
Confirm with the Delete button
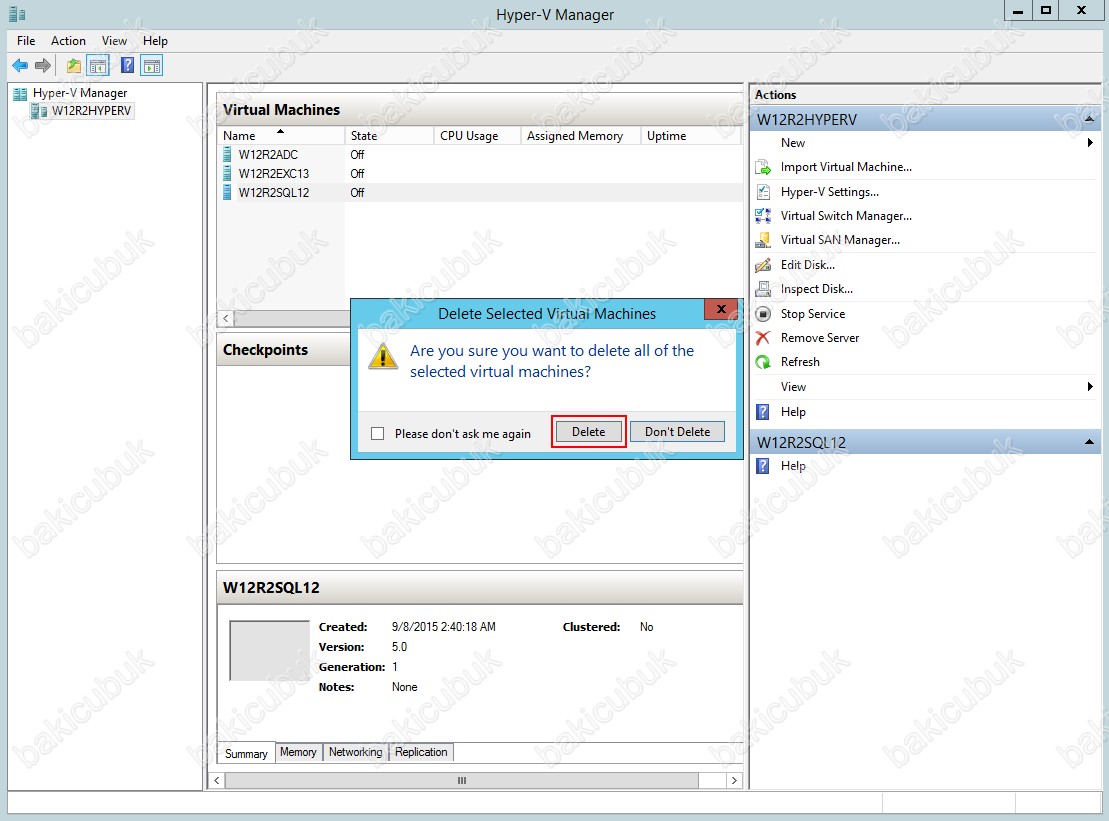coord(588,431)
